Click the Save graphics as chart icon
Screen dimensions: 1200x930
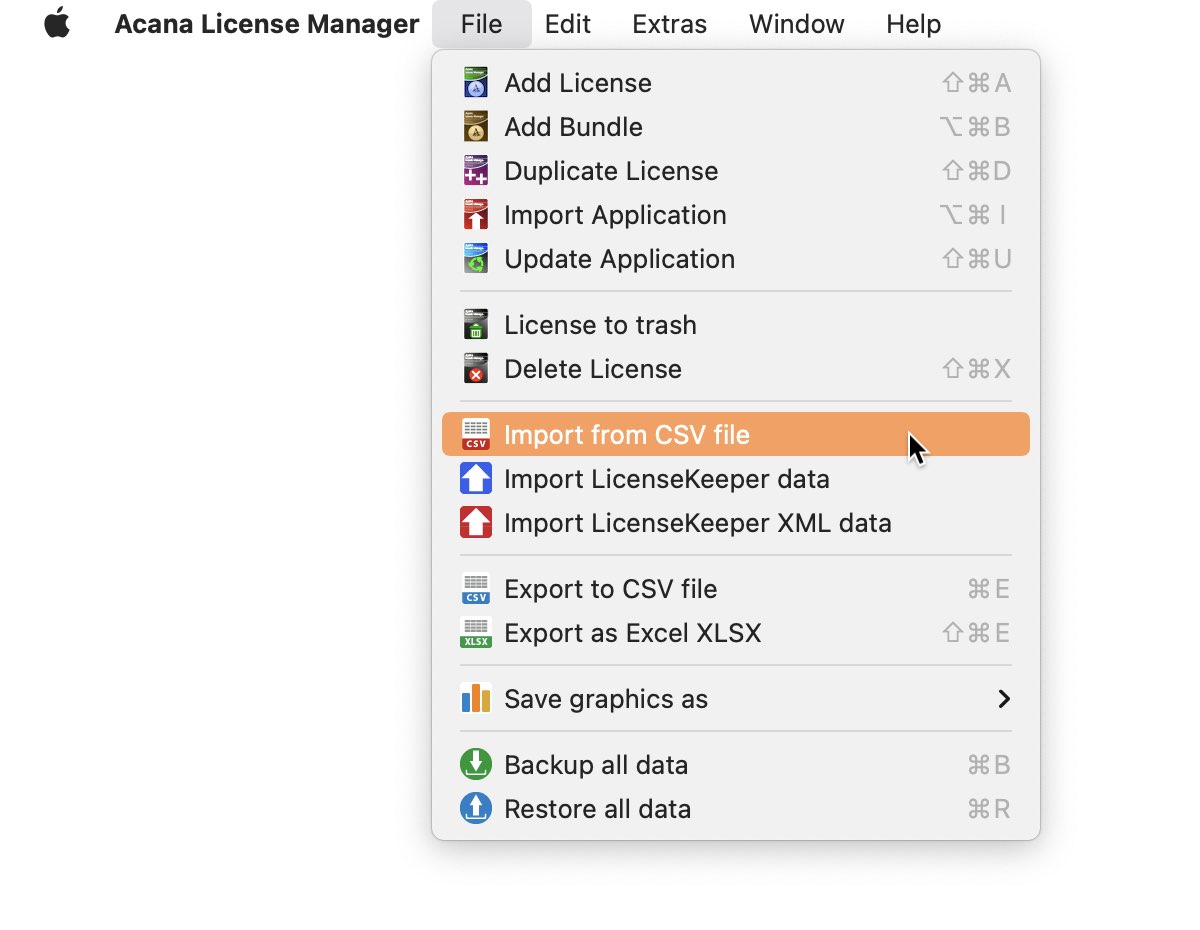(x=476, y=699)
